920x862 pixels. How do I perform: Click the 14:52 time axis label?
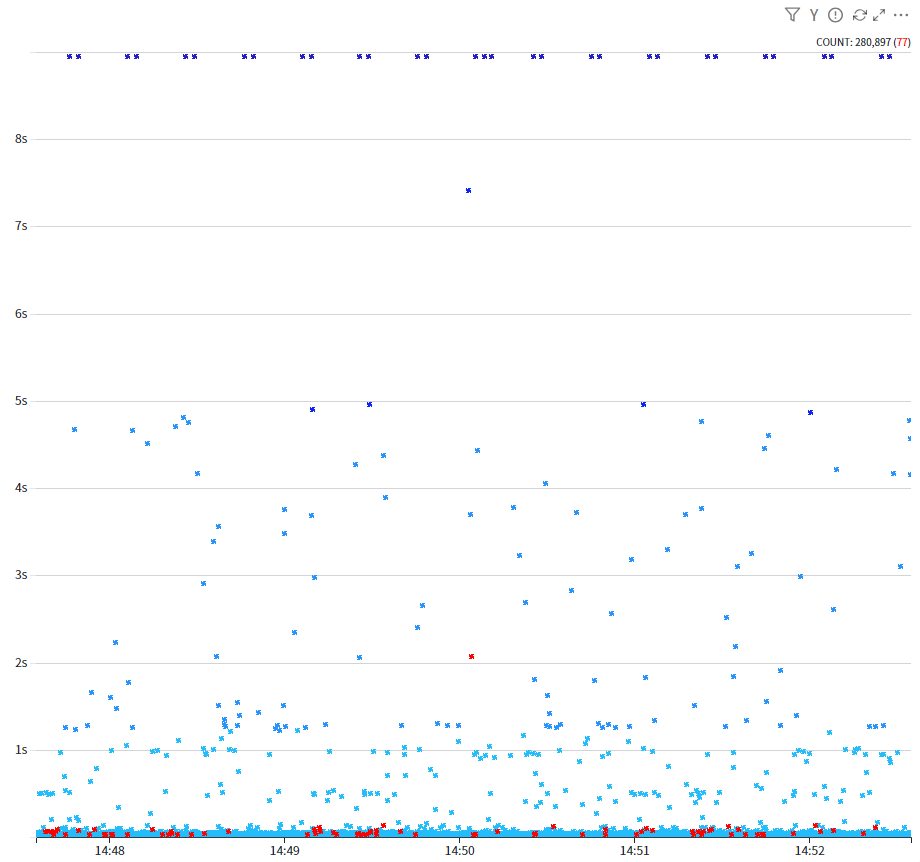(810, 851)
